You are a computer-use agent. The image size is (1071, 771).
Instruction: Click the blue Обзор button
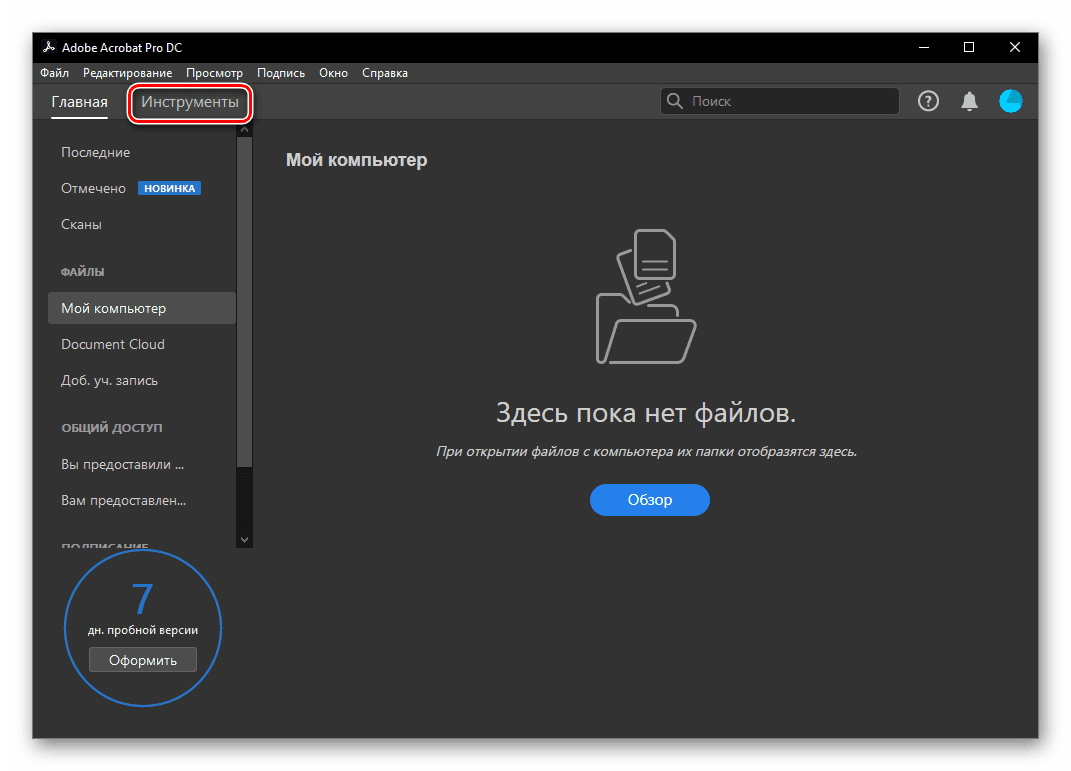pyautogui.click(x=650, y=500)
